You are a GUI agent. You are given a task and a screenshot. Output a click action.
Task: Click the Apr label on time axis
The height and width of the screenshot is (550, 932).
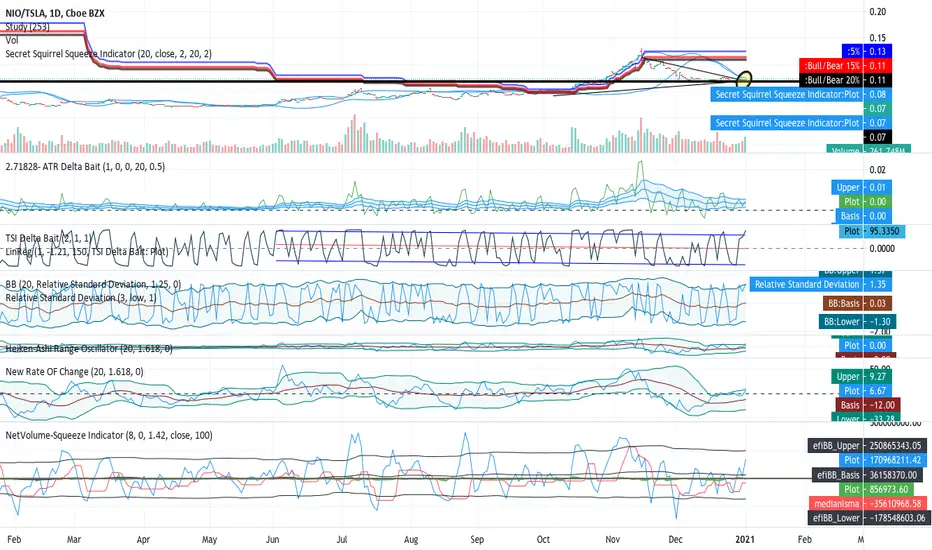[x=143, y=539]
